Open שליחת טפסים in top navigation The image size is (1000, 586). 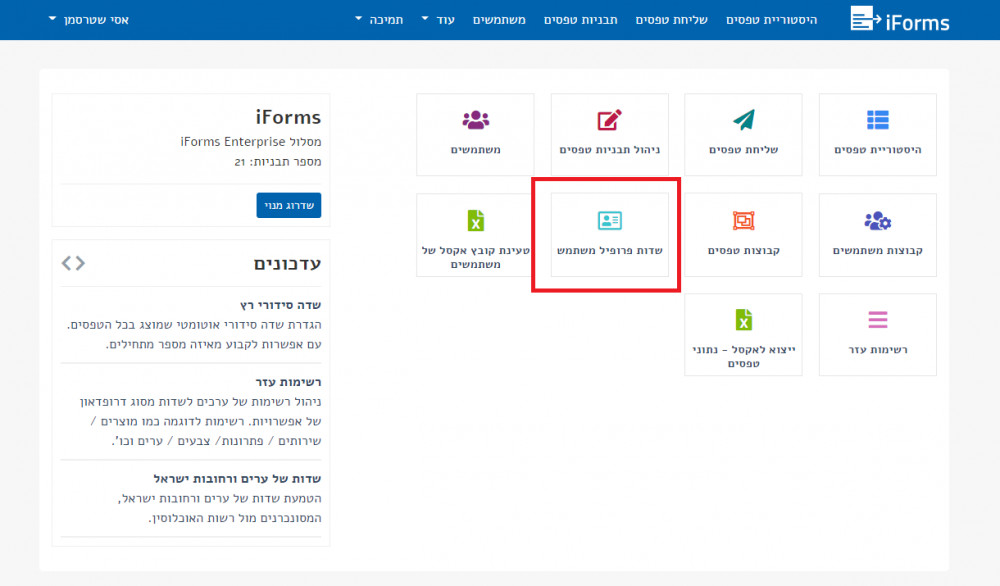(x=671, y=20)
